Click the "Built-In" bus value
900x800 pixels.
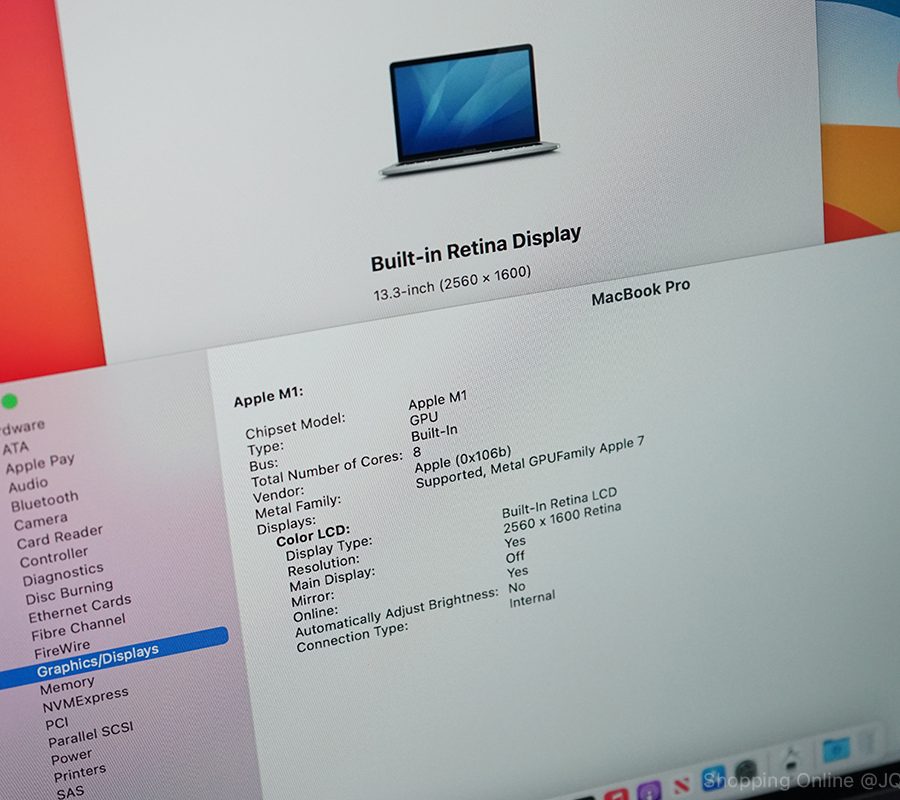[x=435, y=434]
